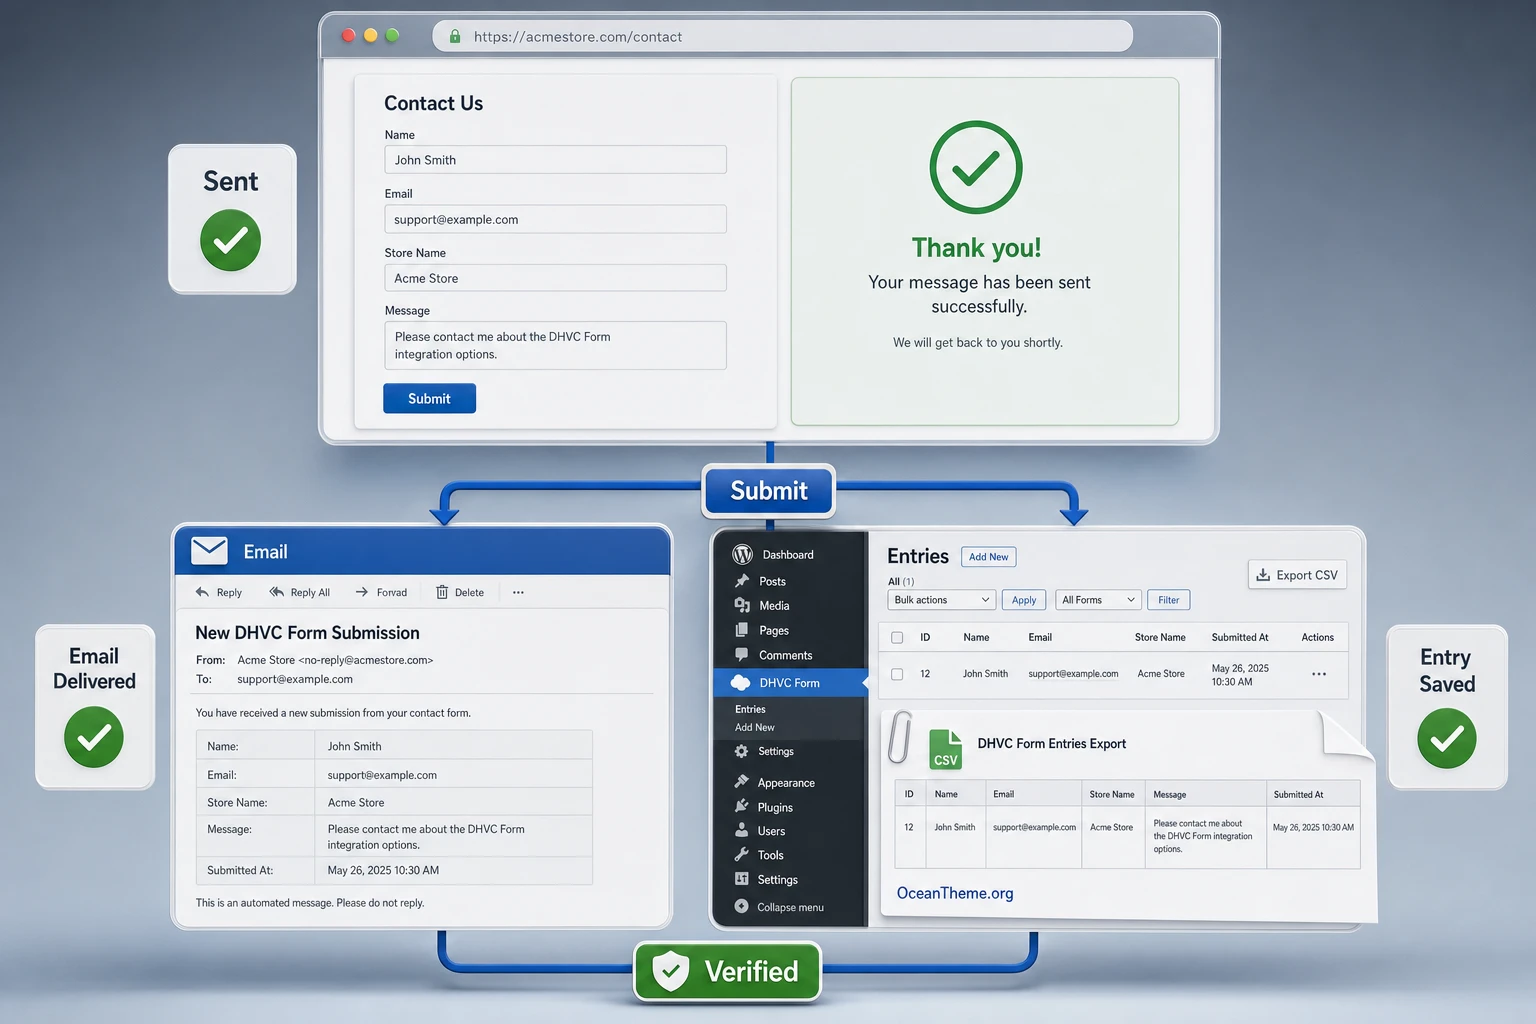Click the green CSV file icon

[945, 750]
